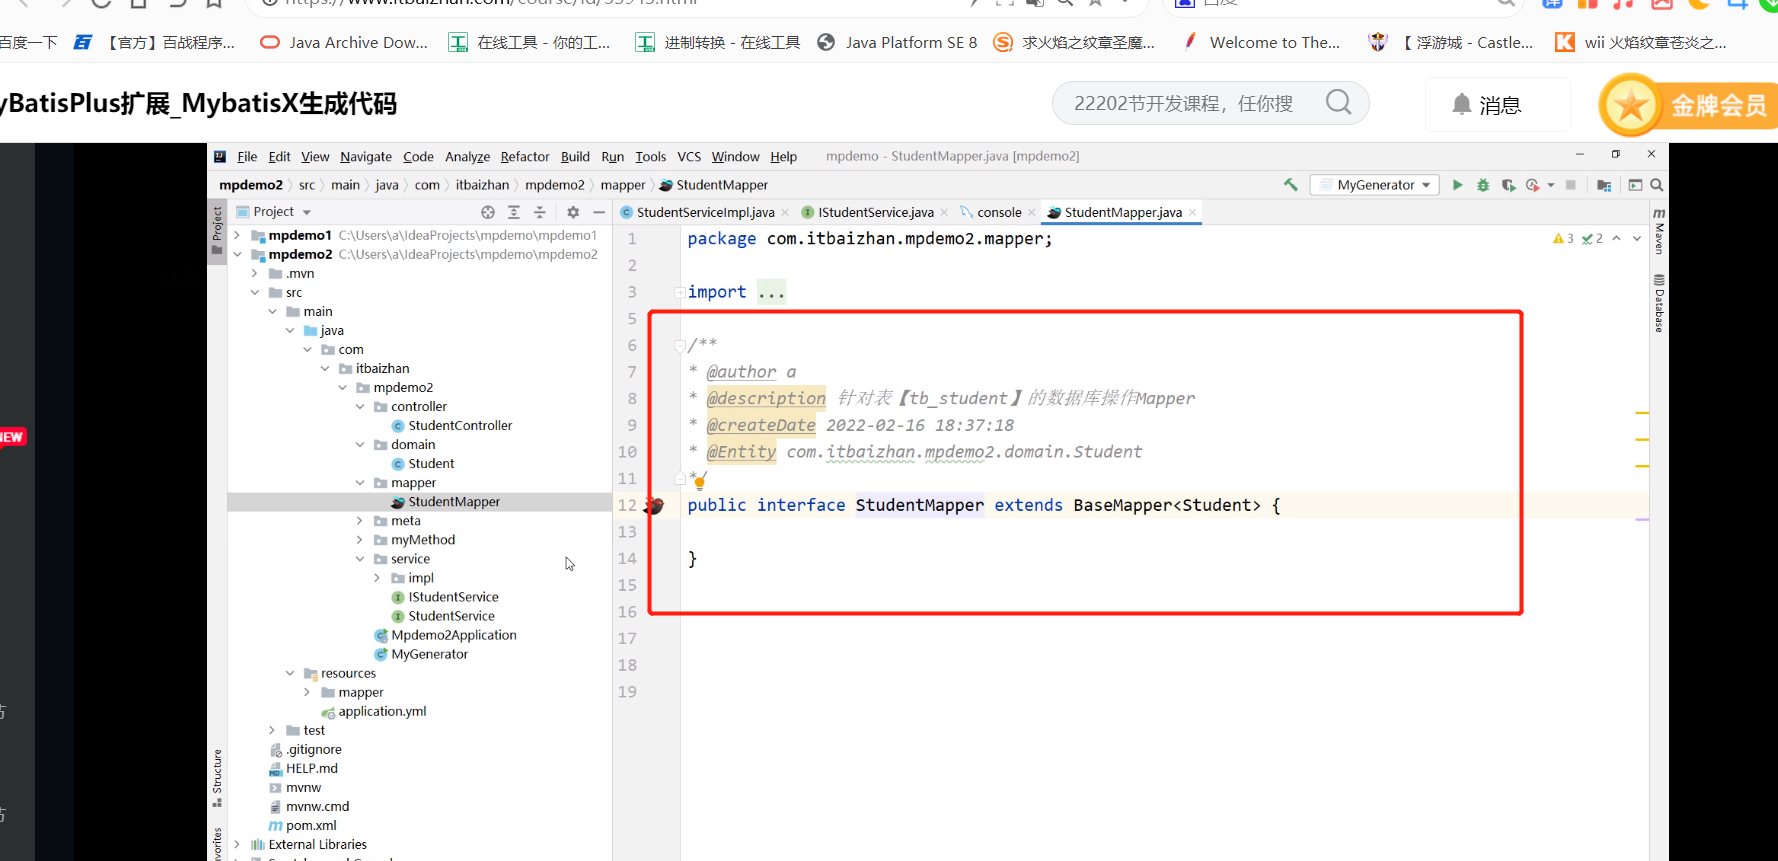This screenshot has height=861, width=1778.
Task: Click the warning indicator showing 3
Action: (x=1563, y=238)
